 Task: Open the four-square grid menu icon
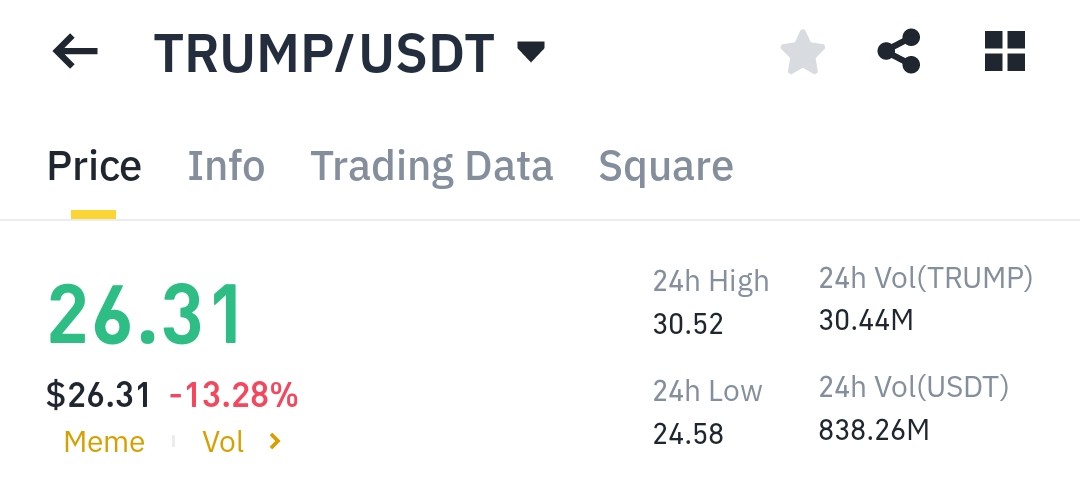click(x=1005, y=51)
